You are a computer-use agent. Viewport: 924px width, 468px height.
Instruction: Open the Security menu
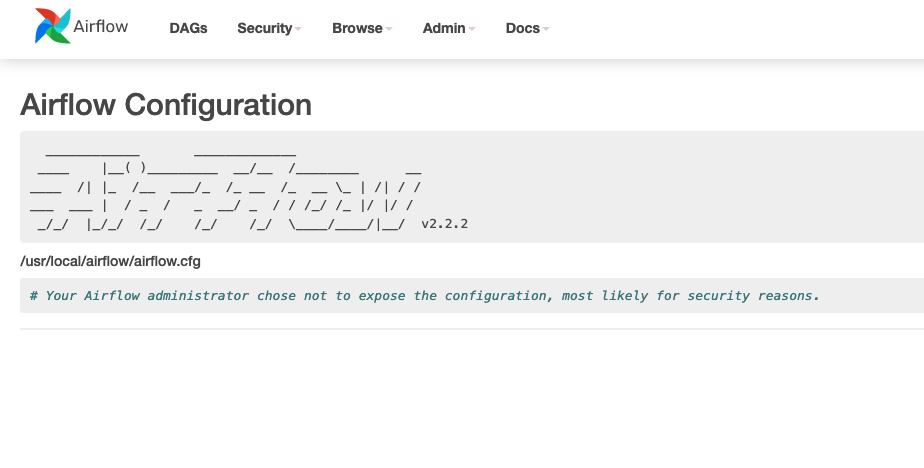(x=269, y=28)
